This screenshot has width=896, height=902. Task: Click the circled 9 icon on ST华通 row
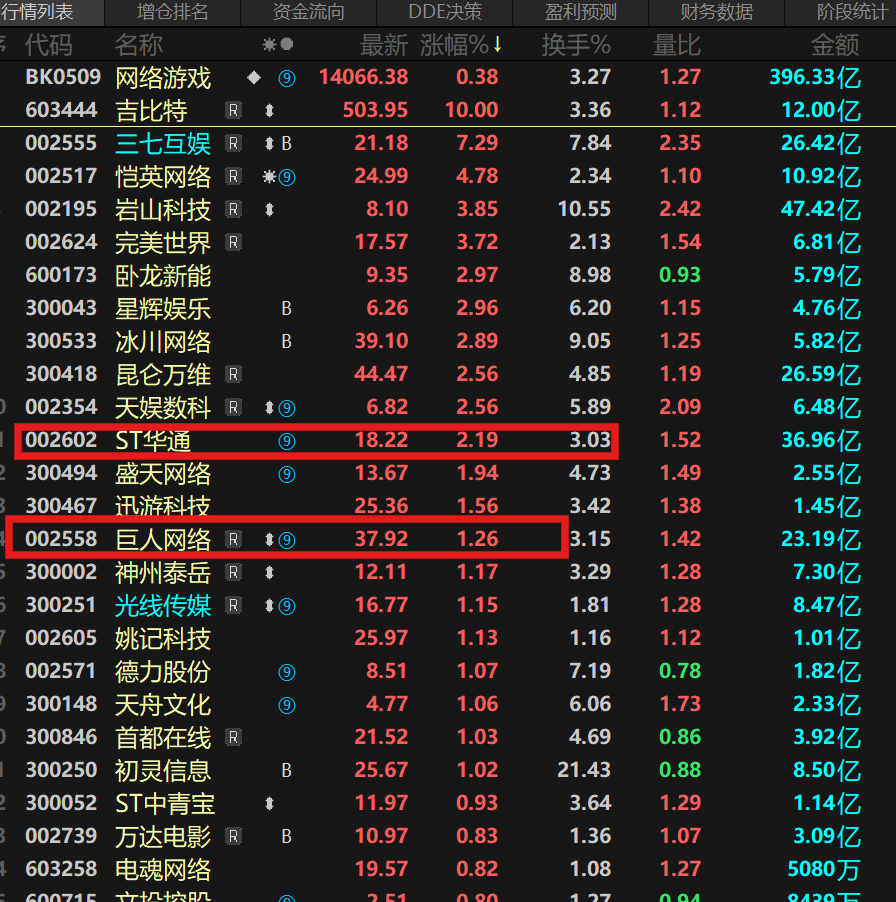[x=286, y=441]
